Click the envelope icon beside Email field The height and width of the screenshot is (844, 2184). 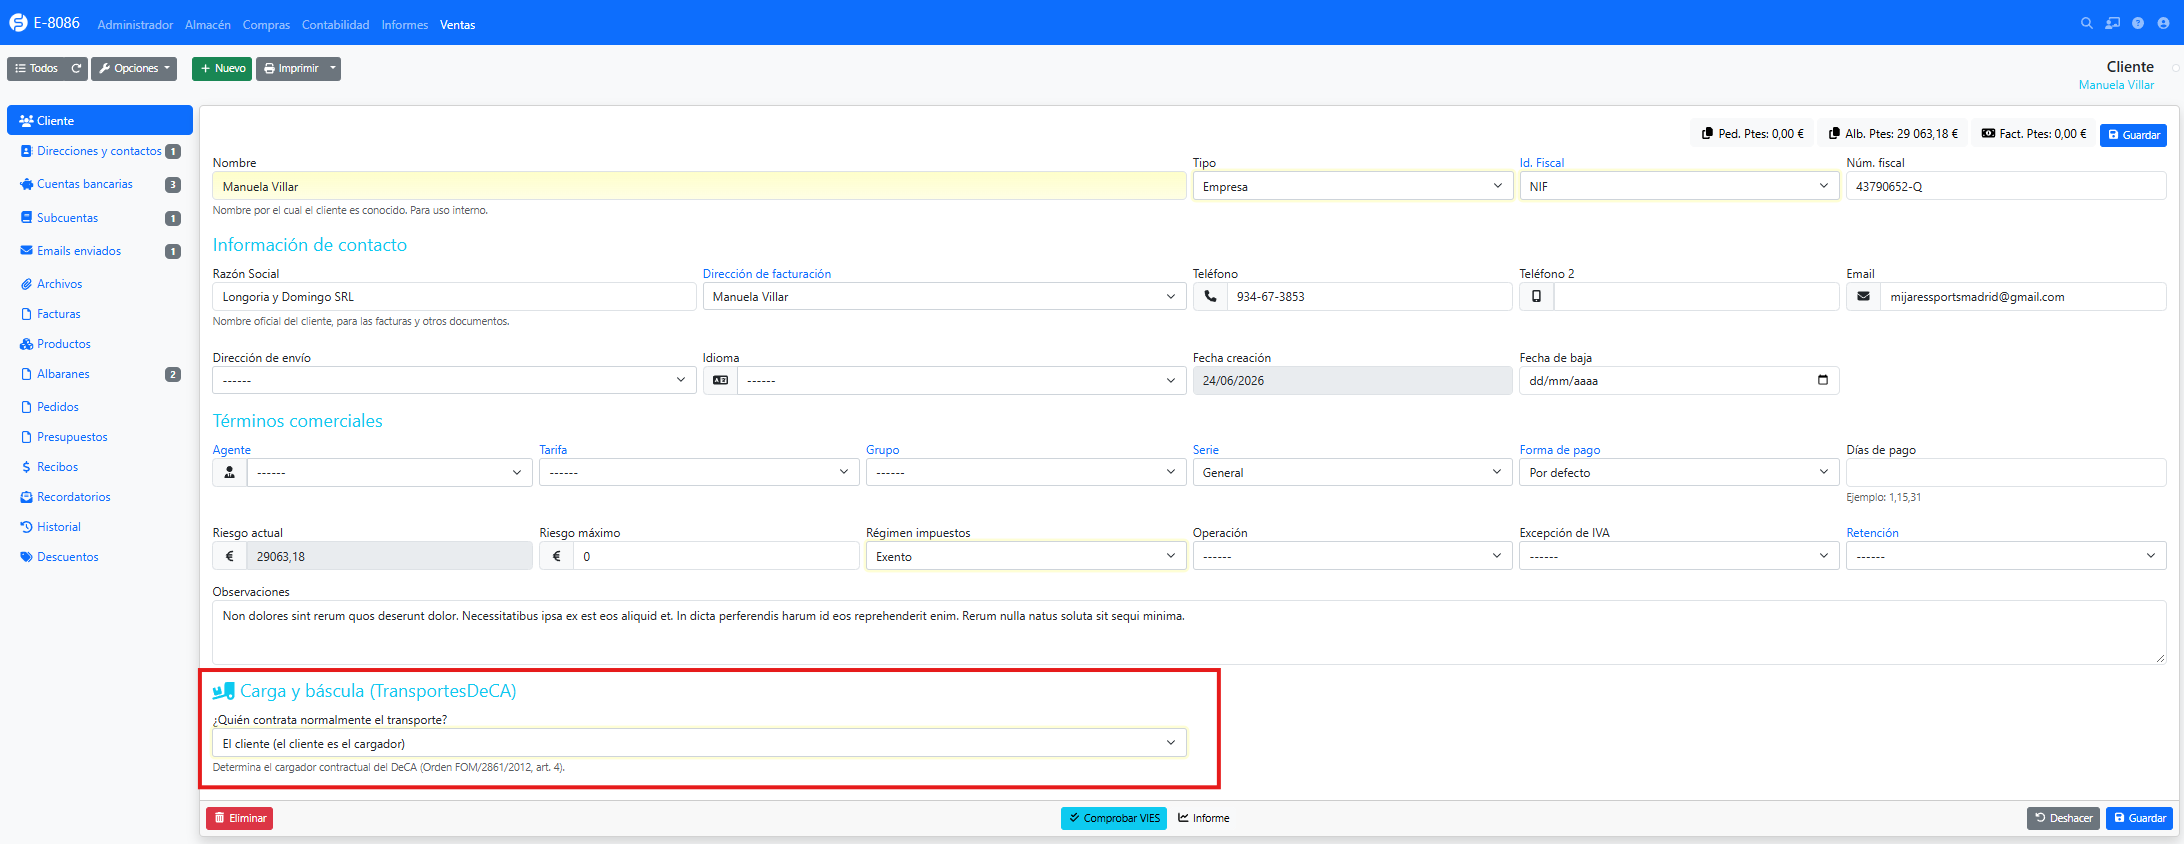click(x=1863, y=296)
